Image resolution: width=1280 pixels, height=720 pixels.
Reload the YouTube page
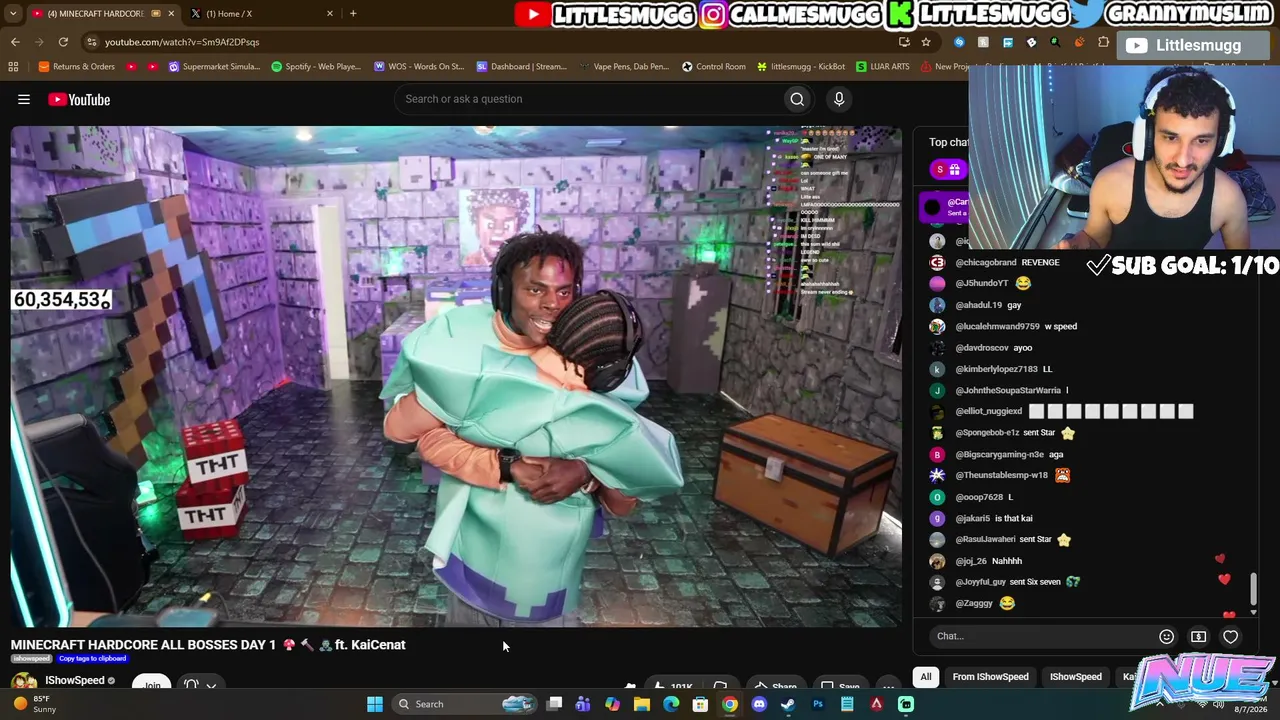point(63,42)
